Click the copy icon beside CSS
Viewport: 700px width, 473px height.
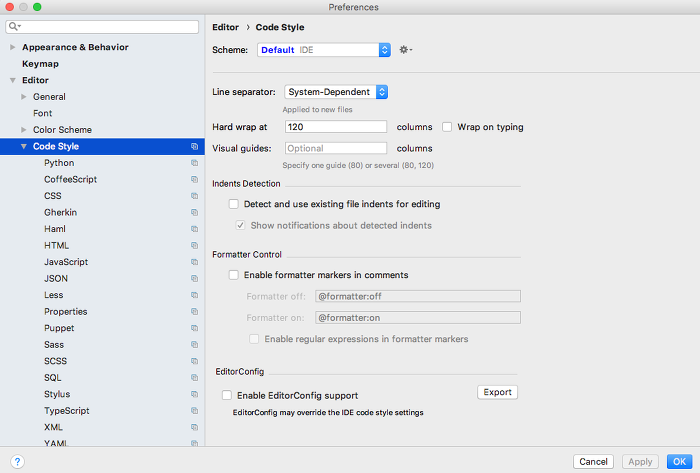click(194, 196)
